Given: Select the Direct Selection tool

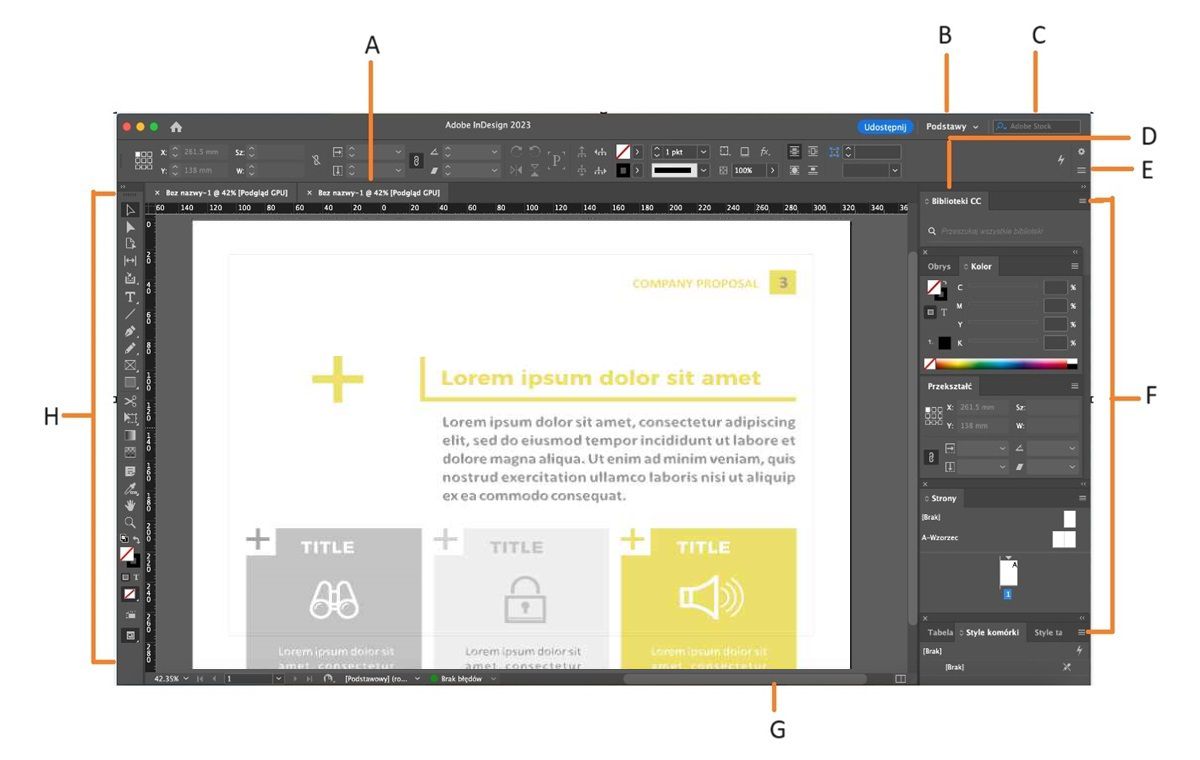Looking at the screenshot, I should pyautogui.click(x=131, y=227).
